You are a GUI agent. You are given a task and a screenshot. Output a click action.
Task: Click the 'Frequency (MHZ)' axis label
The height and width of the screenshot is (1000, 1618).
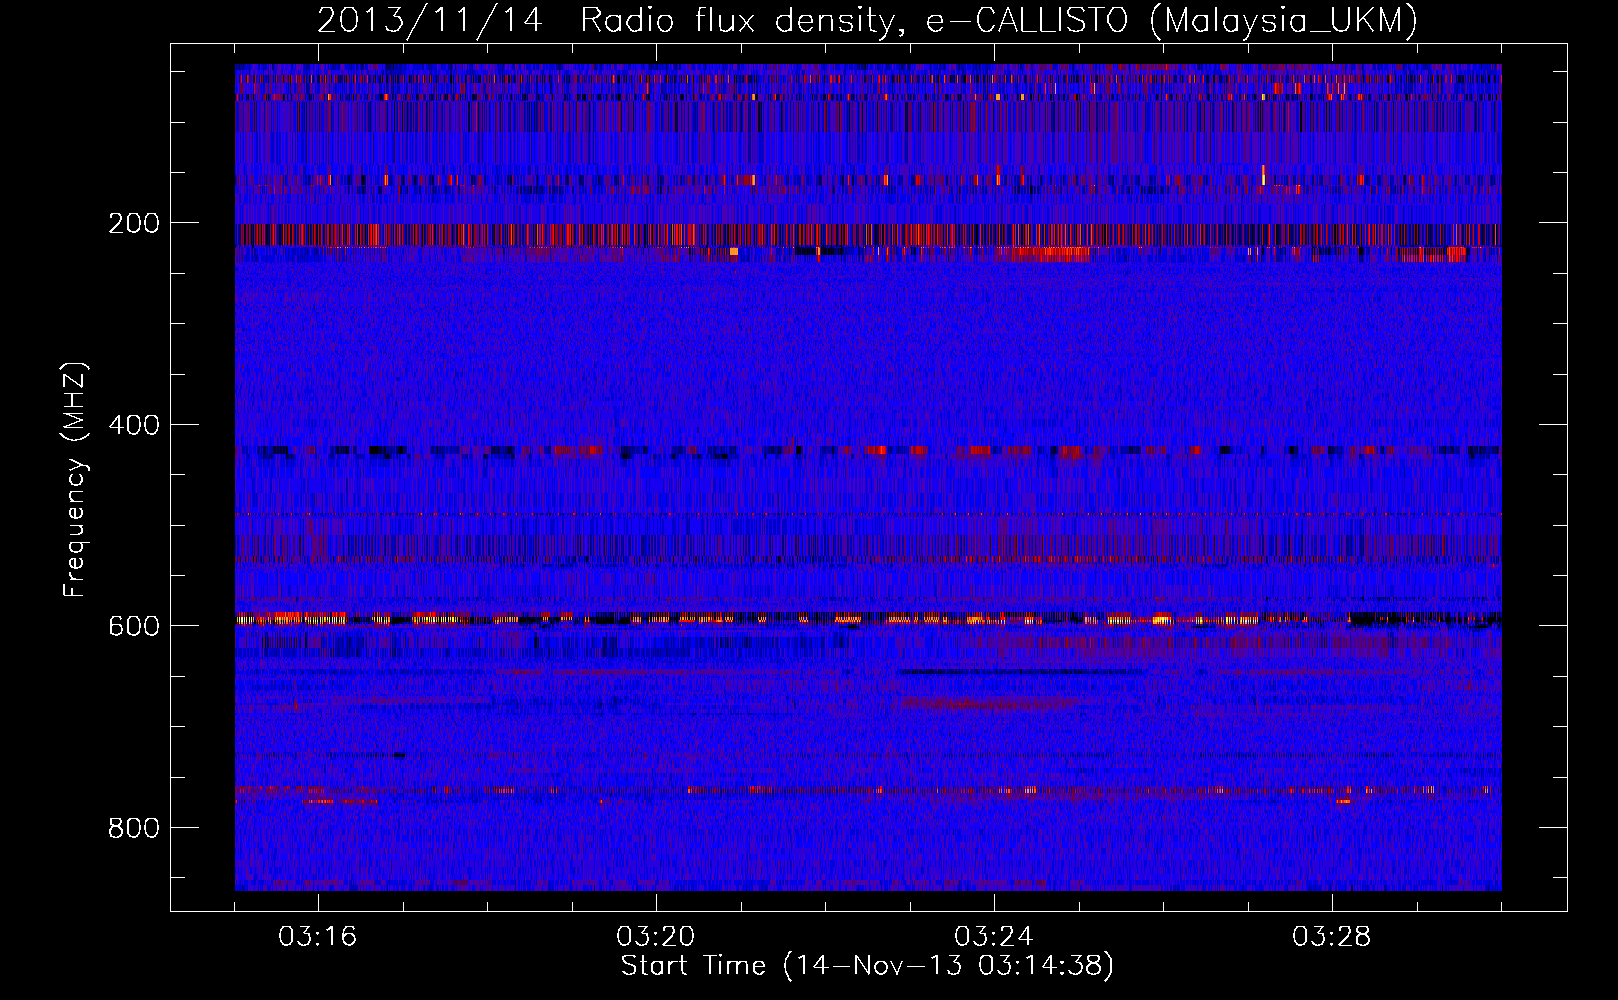pyautogui.click(x=75, y=480)
